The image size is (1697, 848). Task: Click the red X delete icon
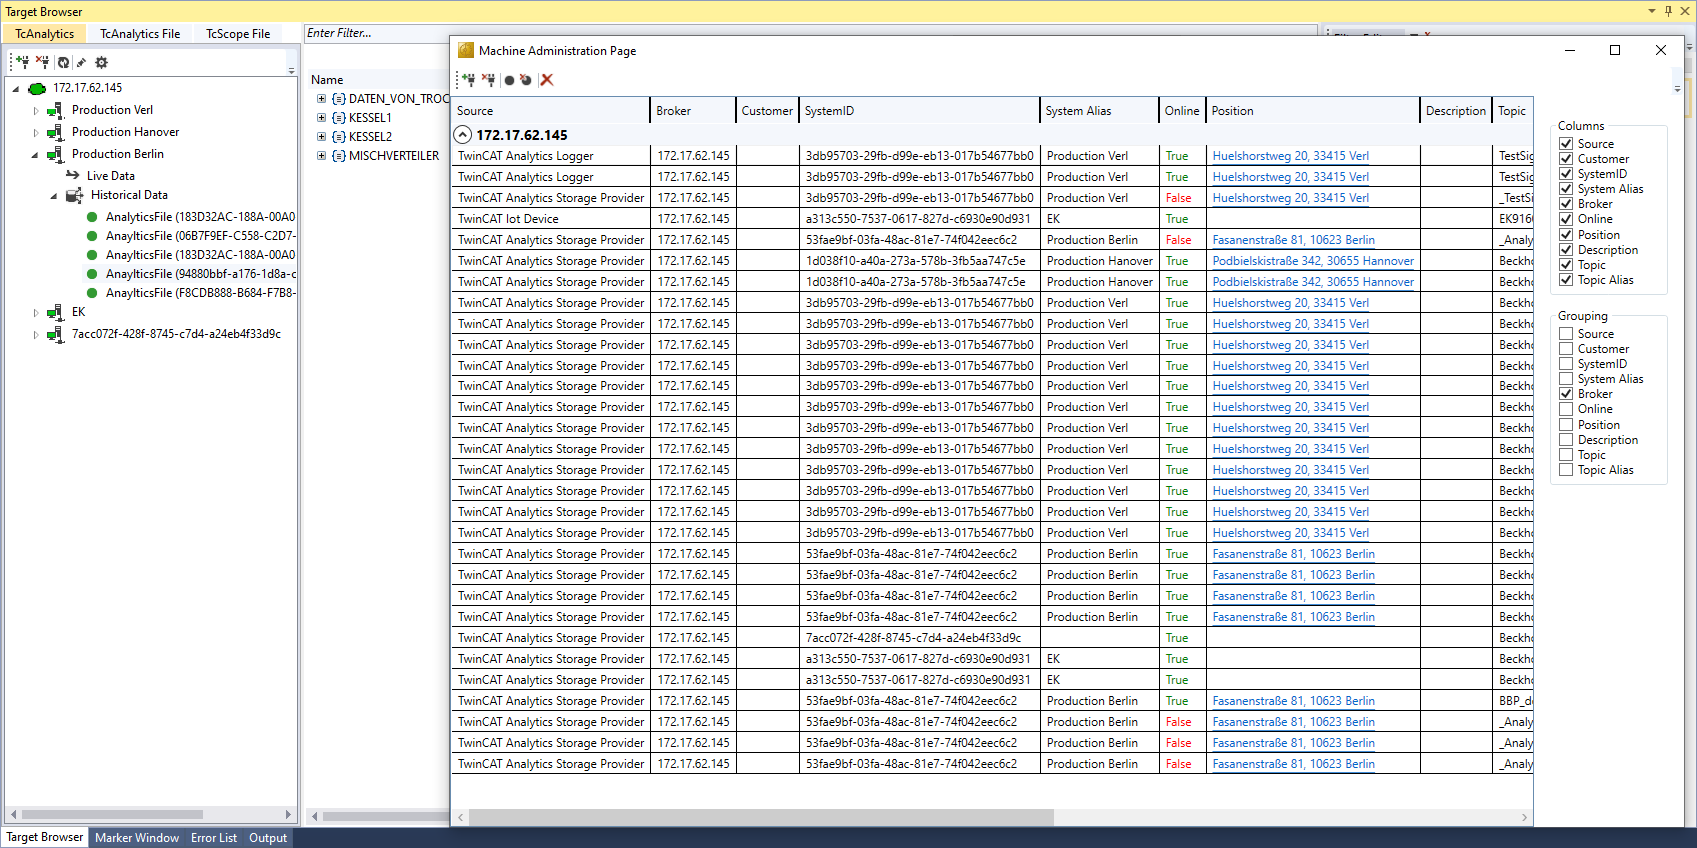tap(547, 80)
